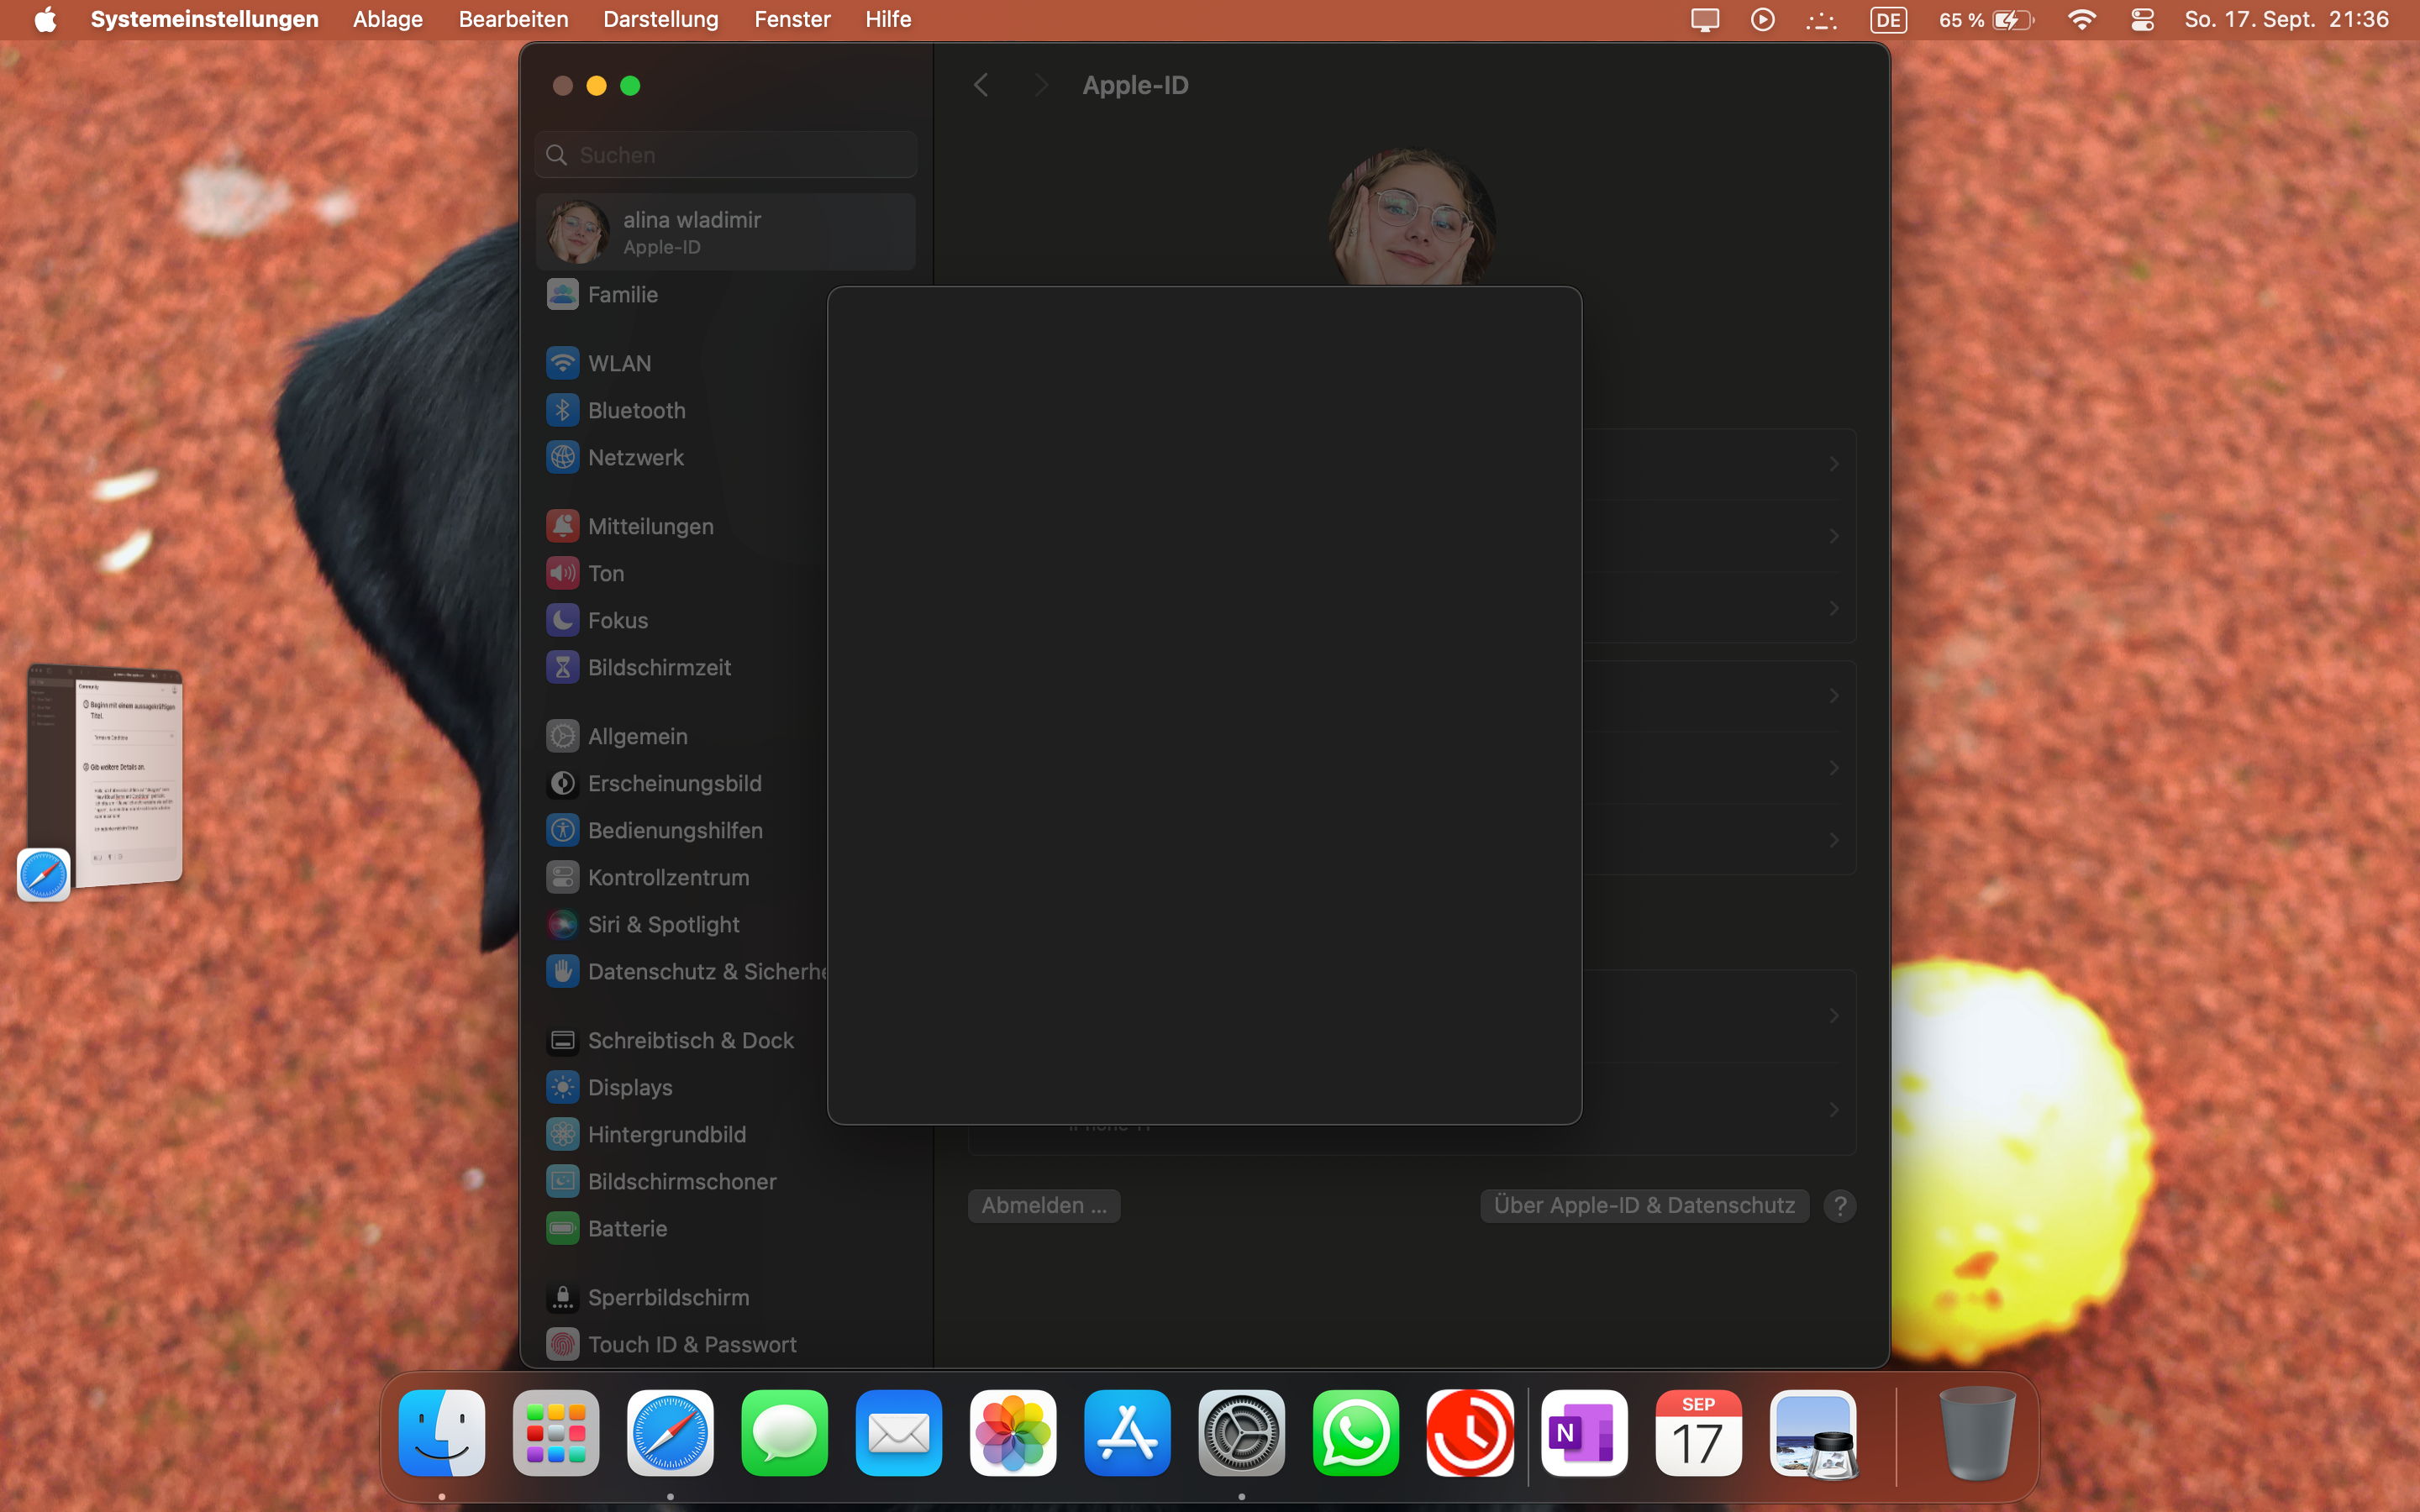Open WLAN settings in sidebar
Image resolution: width=2420 pixels, height=1512 pixels.
(x=619, y=363)
